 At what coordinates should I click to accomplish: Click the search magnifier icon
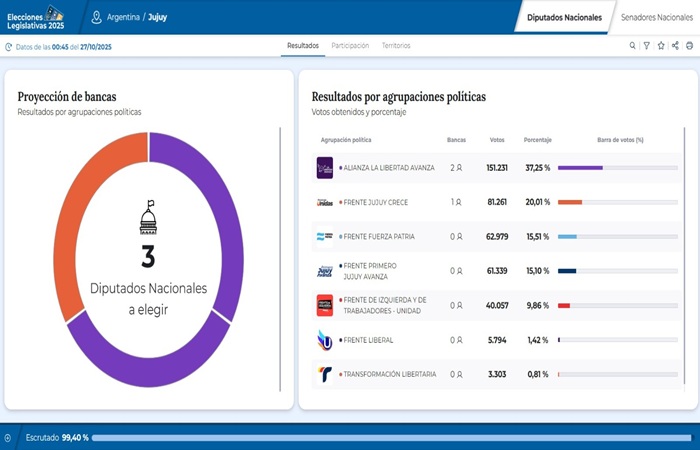[632, 46]
